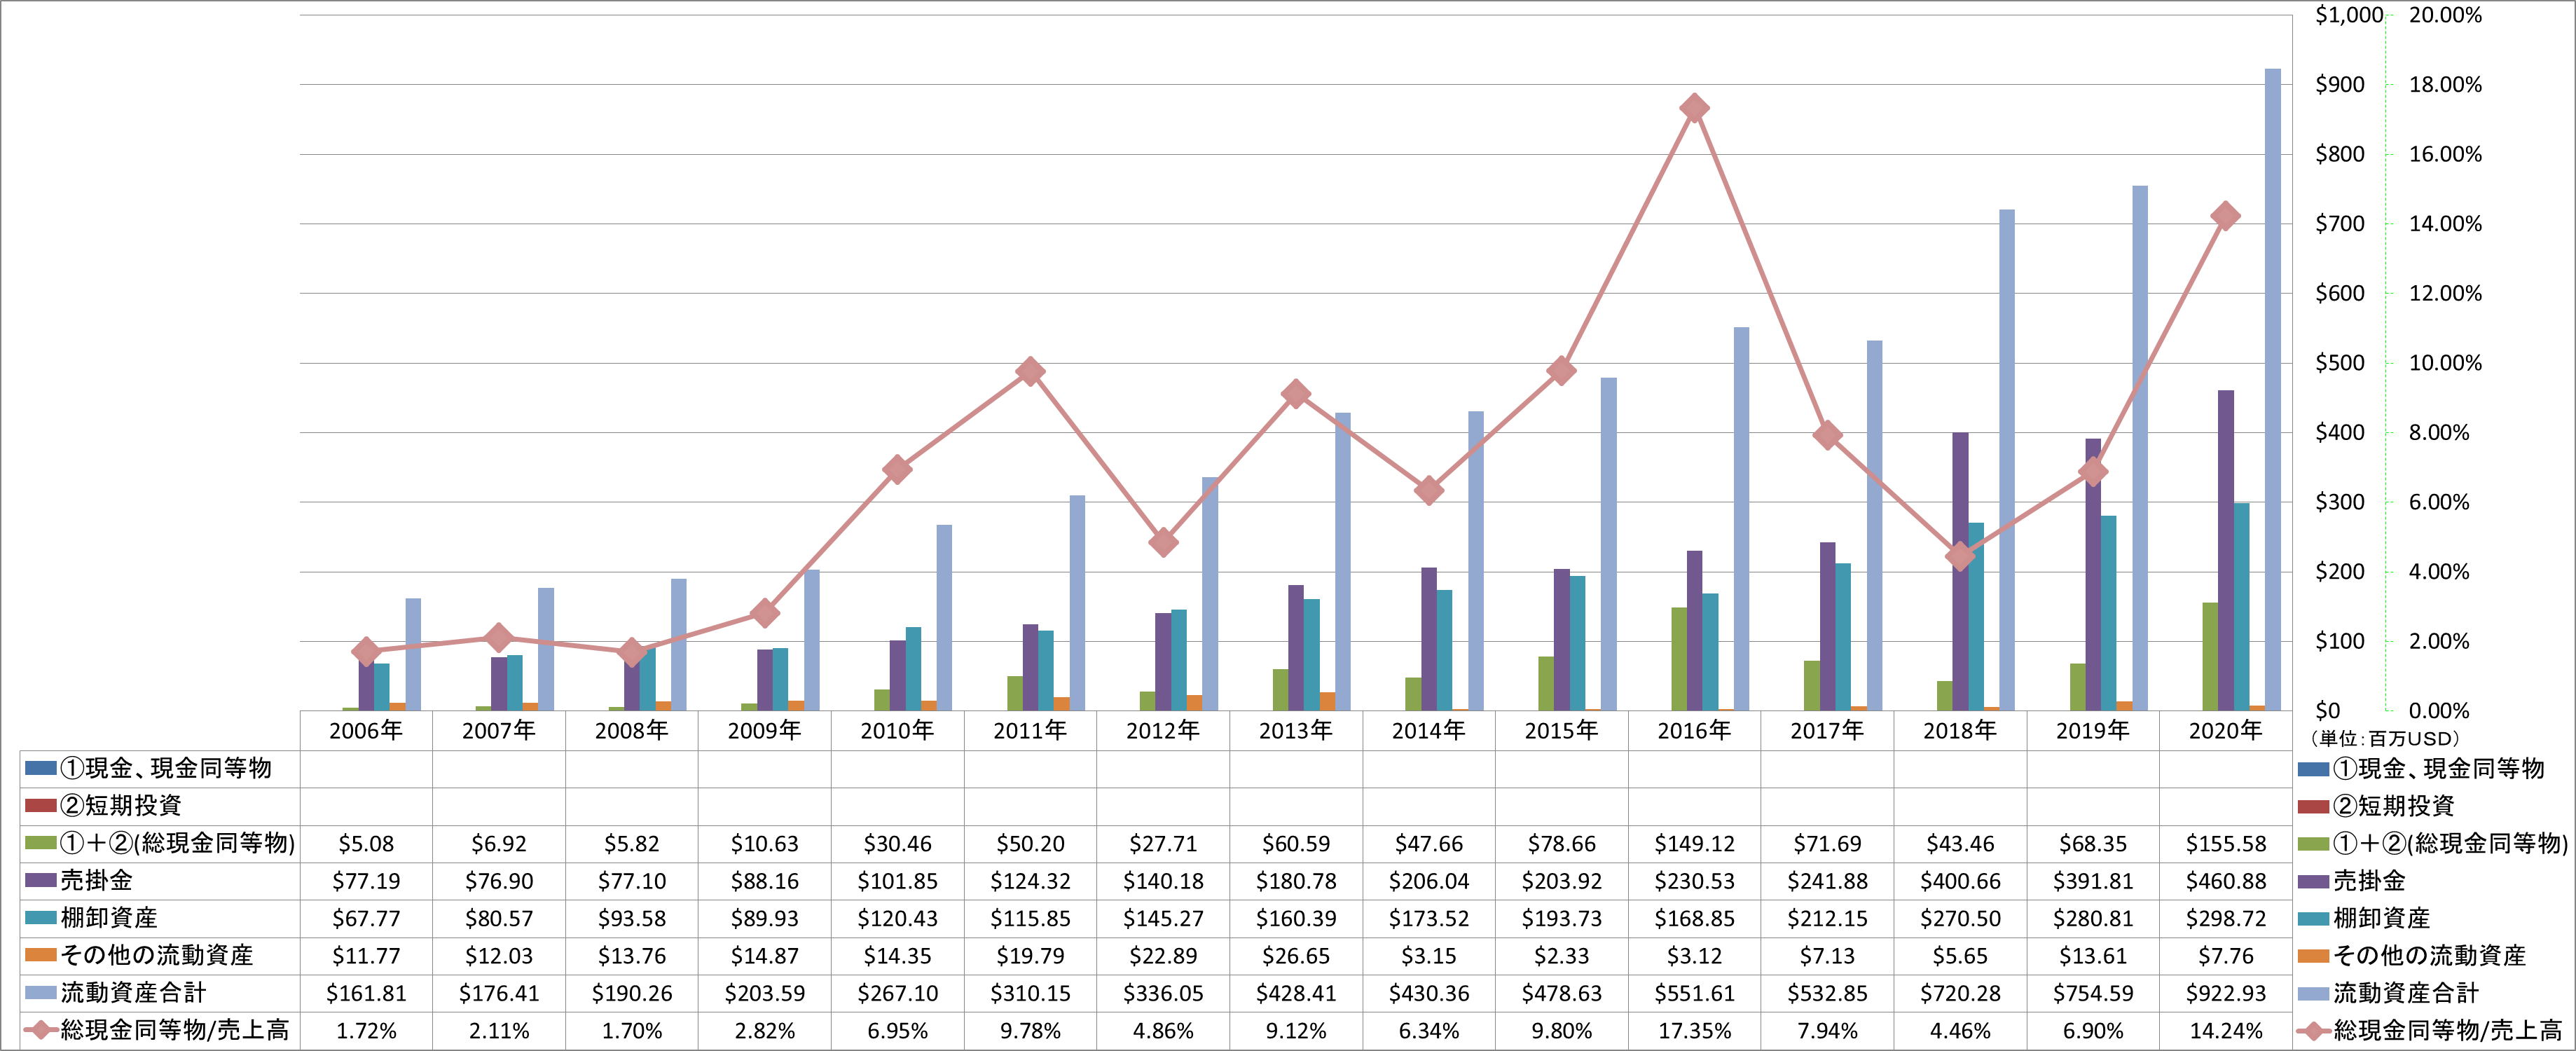Click the 2011年 diamond marker on the ratio line
2576x1051 pixels.
tap(1030, 372)
